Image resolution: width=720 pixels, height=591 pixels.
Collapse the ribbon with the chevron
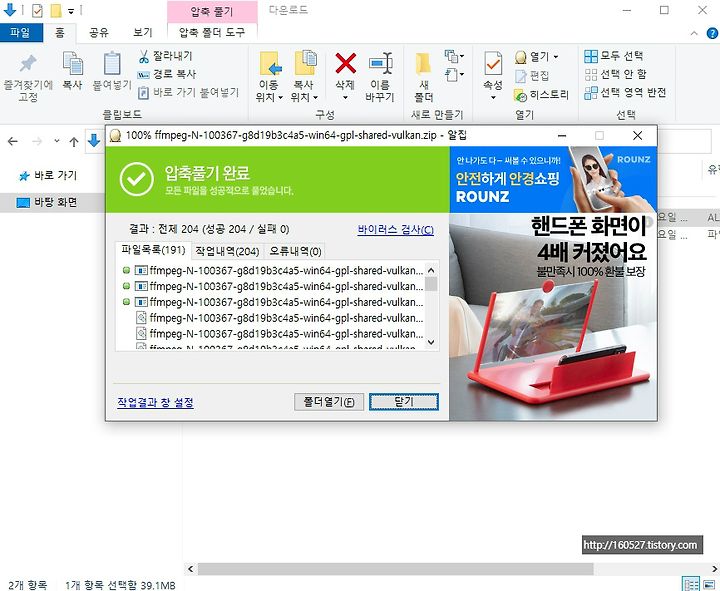click(694, 33)
